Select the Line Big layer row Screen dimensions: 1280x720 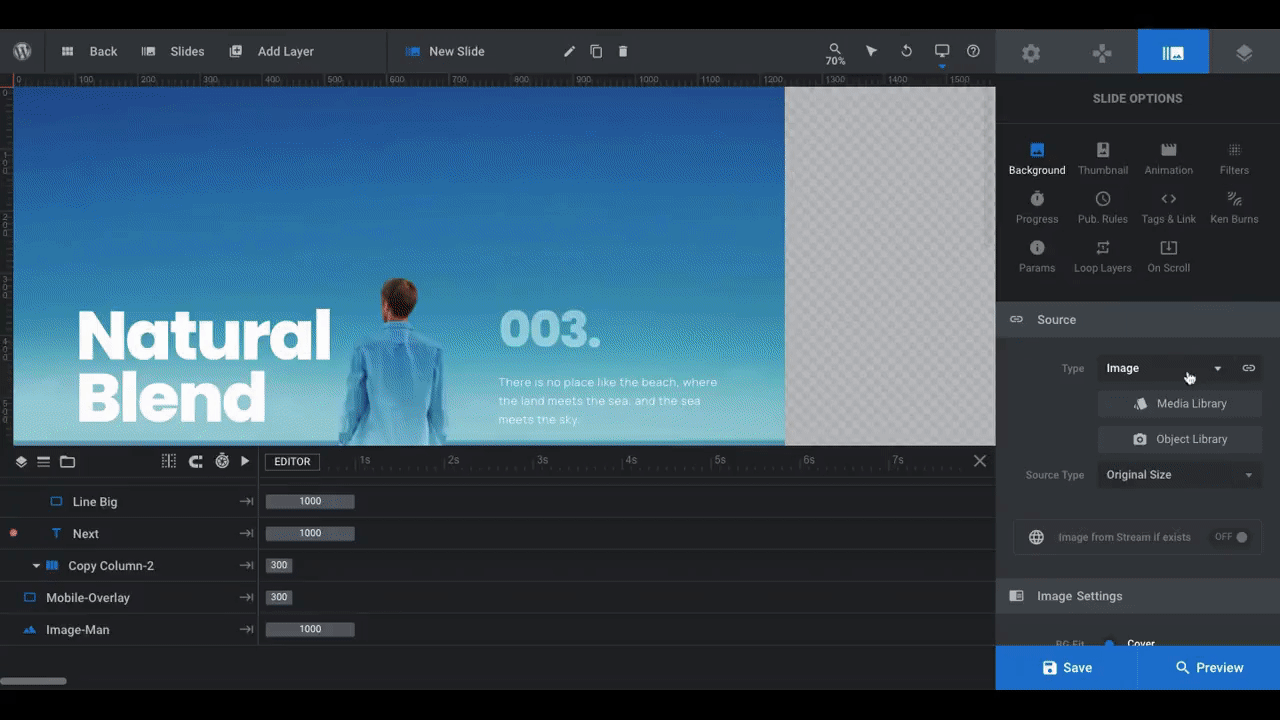[129, 502]
